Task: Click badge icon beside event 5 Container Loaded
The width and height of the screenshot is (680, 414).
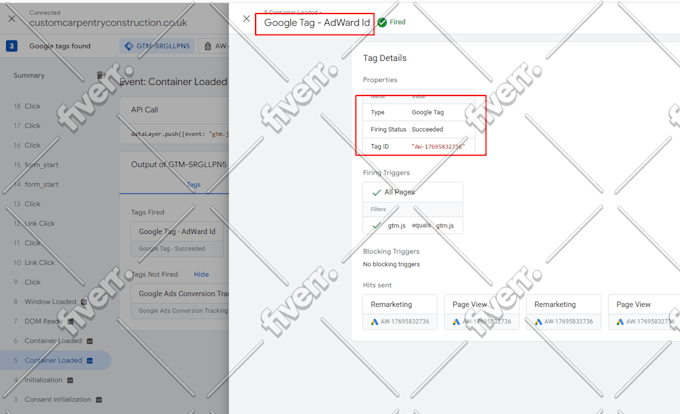Action: (x=90, y=361)
